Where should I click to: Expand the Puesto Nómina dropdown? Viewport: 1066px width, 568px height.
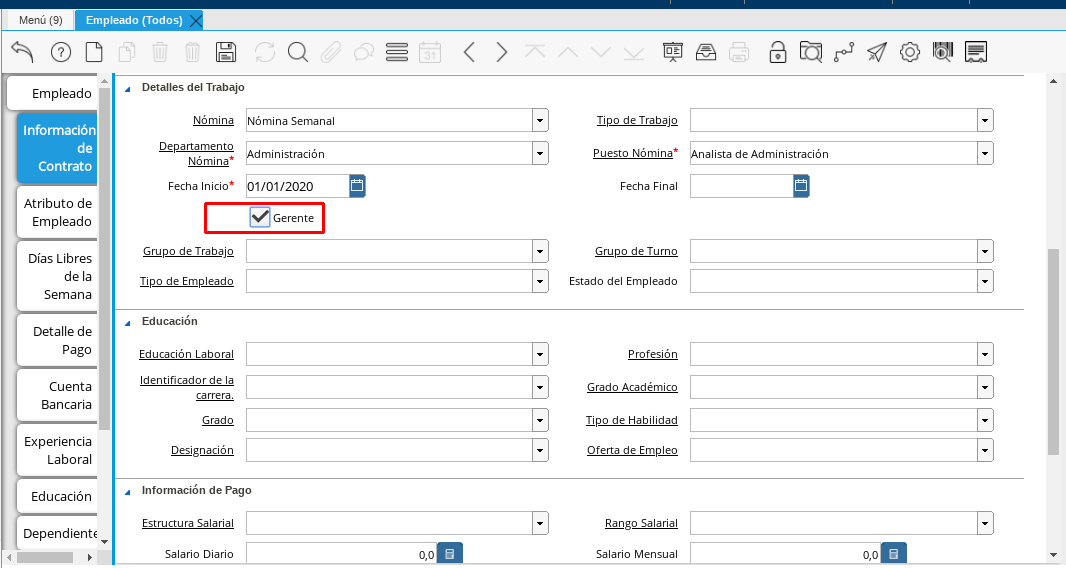tap(985, 154)
